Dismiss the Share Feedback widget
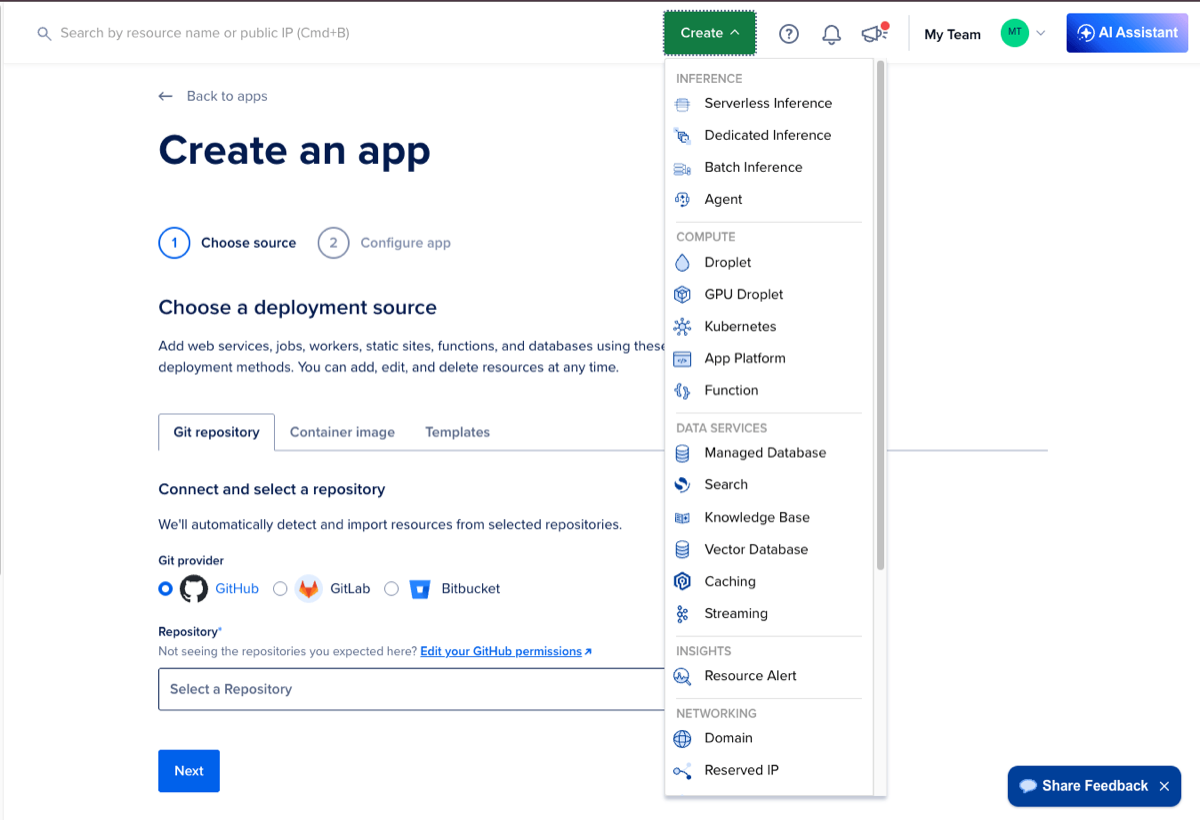 (1164, 786)
